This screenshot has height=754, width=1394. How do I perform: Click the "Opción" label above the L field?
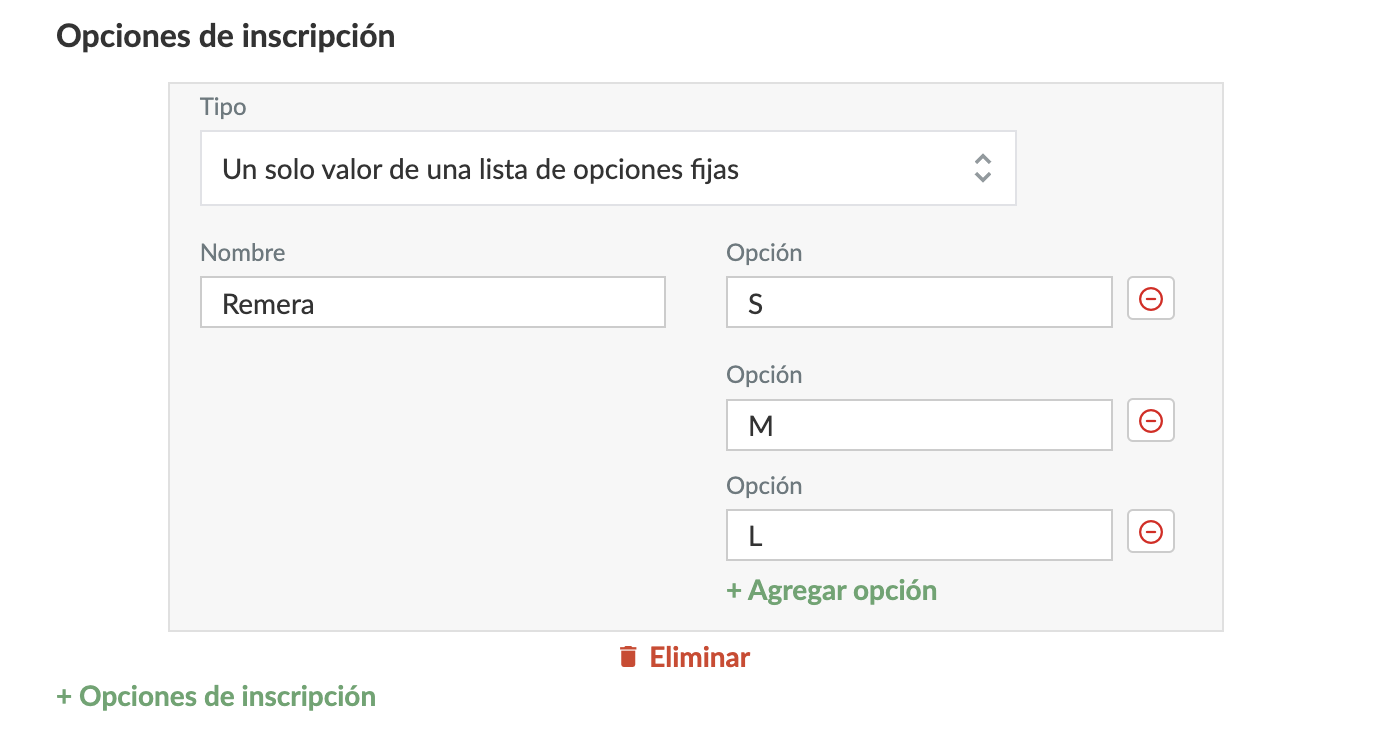[764, 486]
